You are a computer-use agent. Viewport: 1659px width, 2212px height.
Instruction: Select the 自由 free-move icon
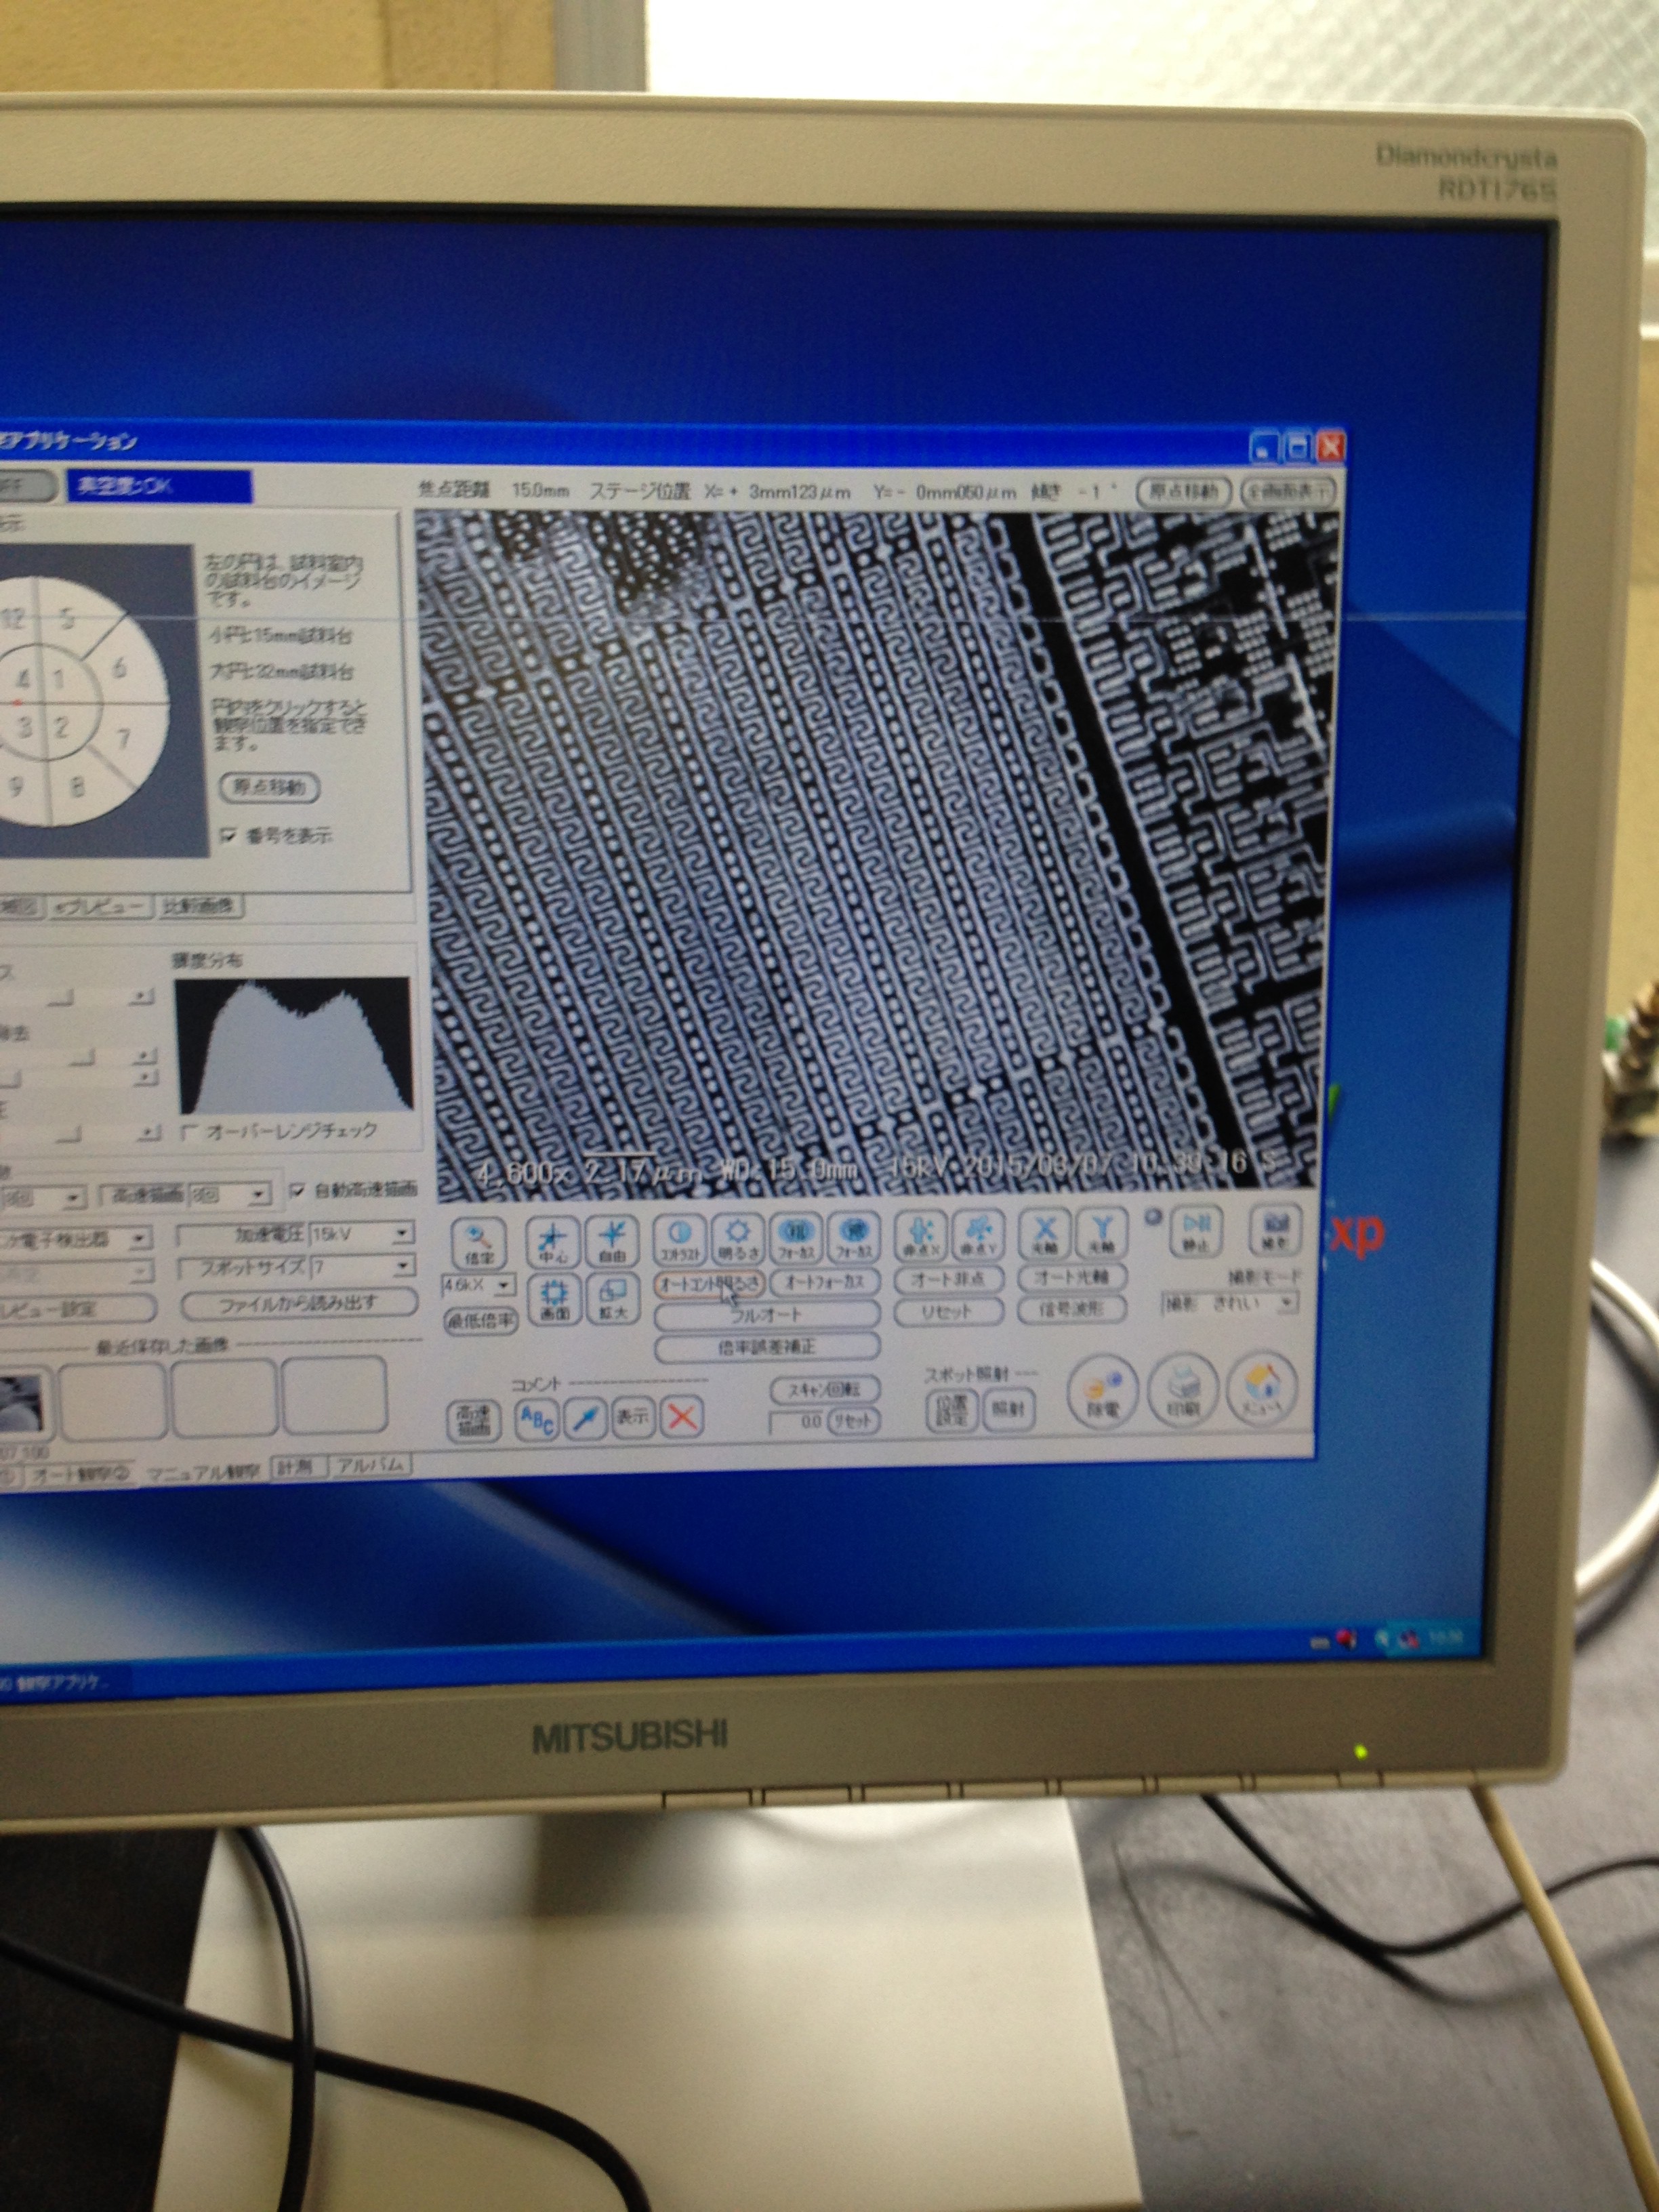point(611,1241)
